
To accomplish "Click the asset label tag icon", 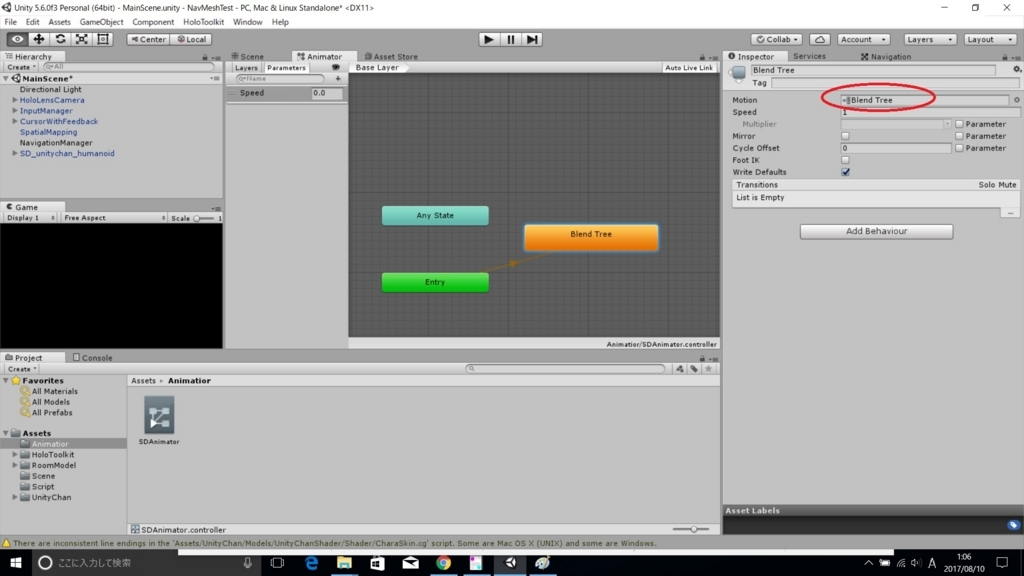I will [x=1013, y=525].
